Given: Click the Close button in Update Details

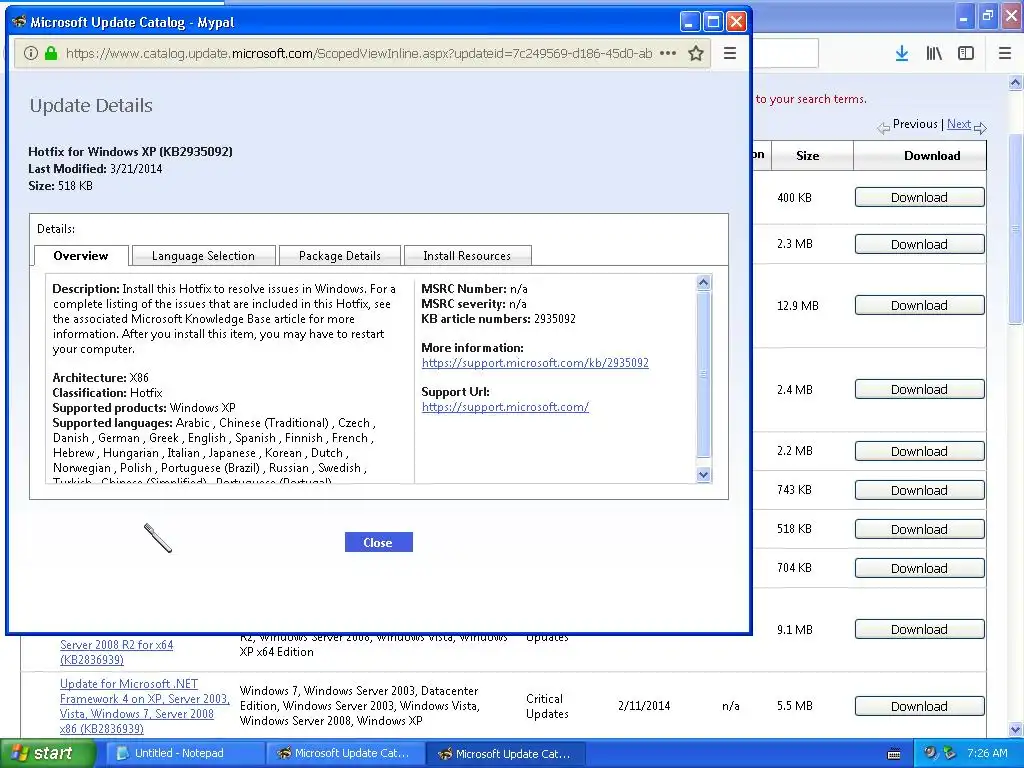Looking at the screenshot, I should point(378,542).
